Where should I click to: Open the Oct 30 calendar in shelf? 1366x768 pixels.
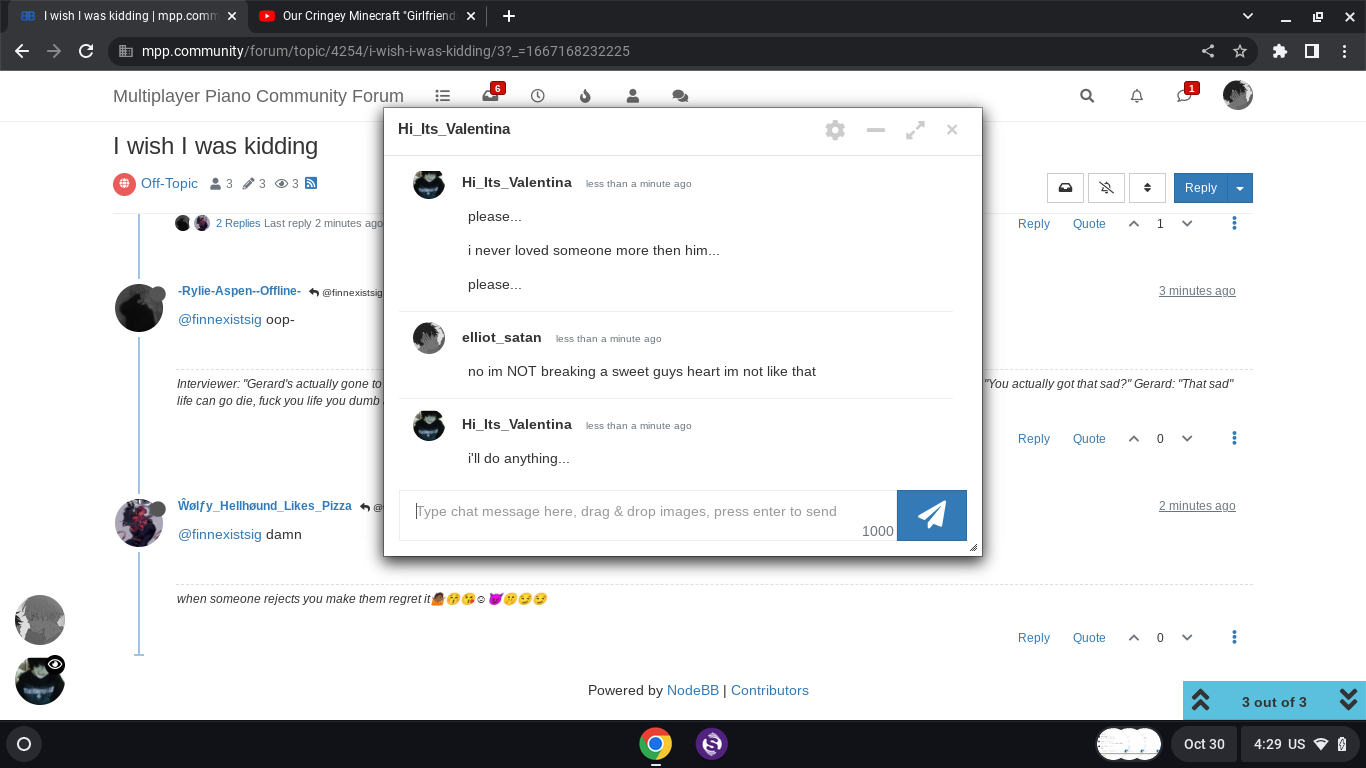pyautogui.click(x=1204, y=744)
